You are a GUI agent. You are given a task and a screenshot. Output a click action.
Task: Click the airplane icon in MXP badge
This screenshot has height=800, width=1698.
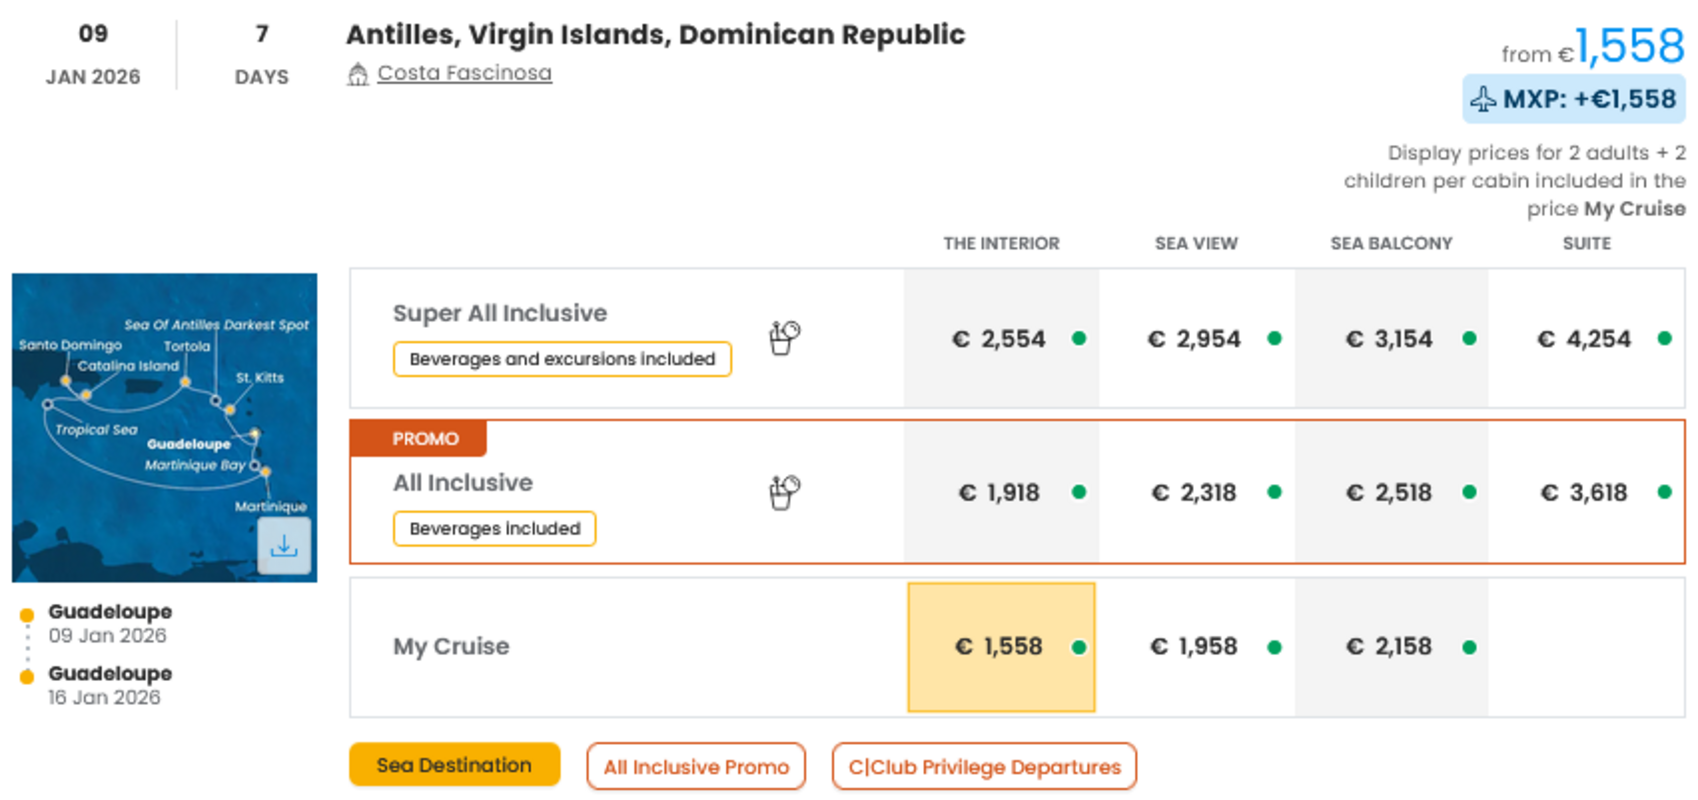pyautogui.click(x=1483, y=99)
